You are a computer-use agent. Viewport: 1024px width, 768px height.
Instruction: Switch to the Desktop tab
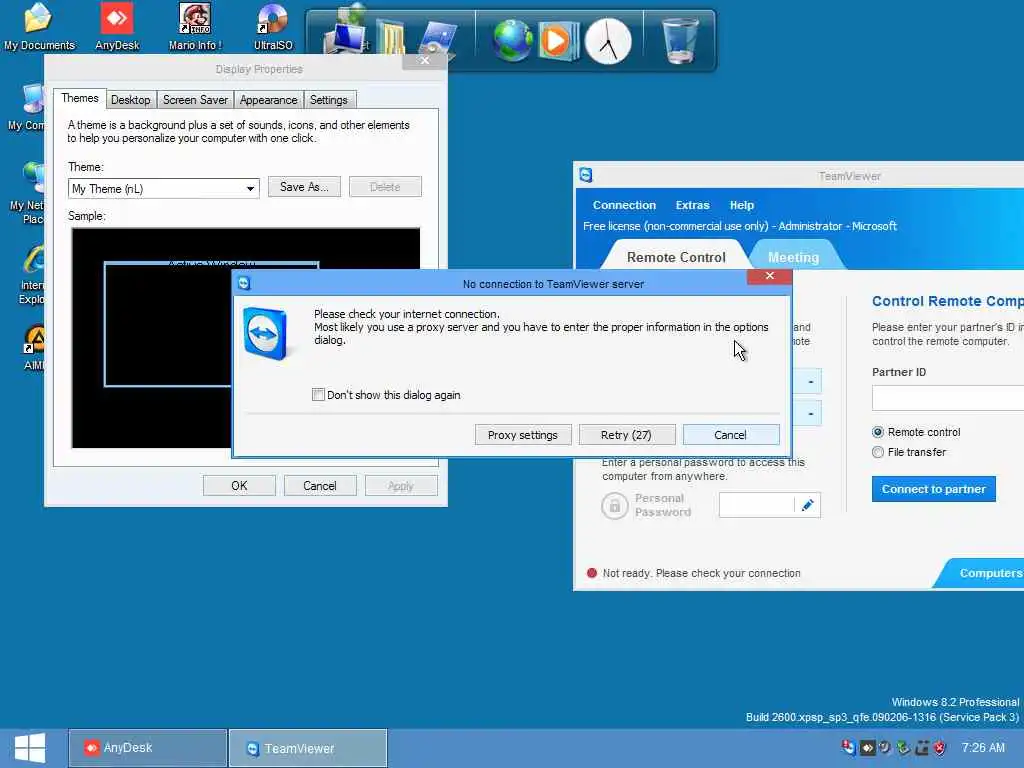point(131,100)
